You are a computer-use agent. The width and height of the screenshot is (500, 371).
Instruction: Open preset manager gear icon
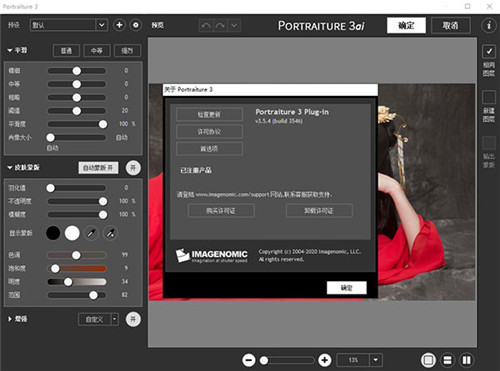(136, 25)
